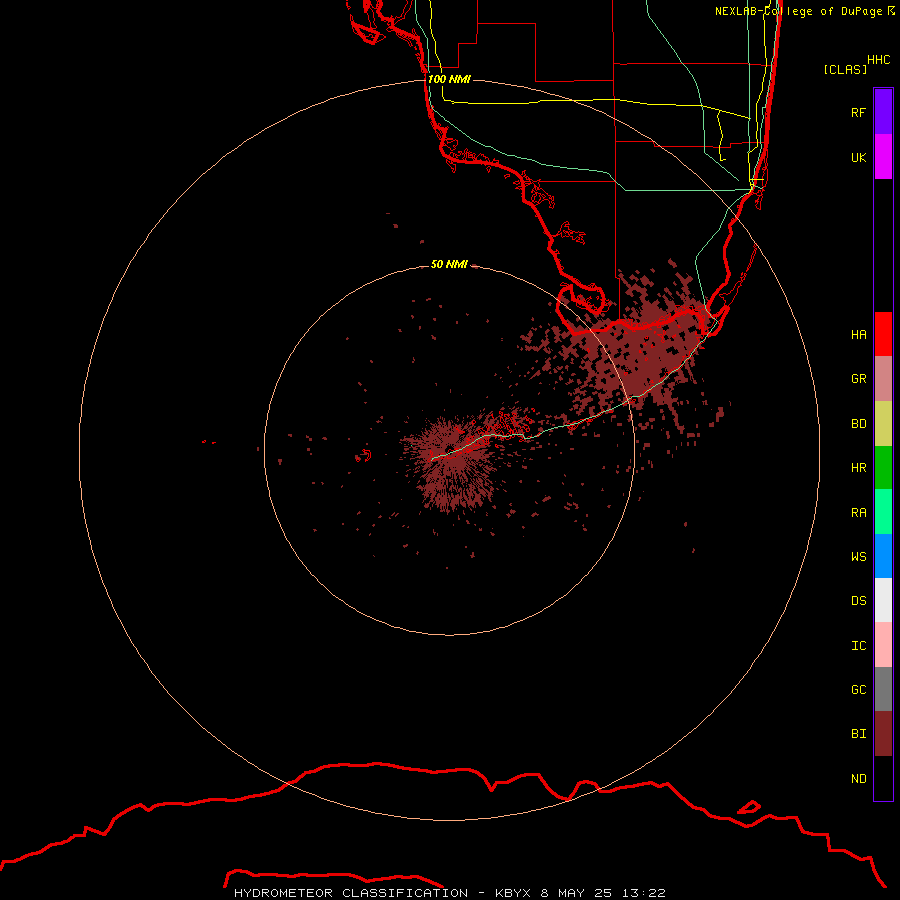Click the HR green legend swatch

point(883,468)
